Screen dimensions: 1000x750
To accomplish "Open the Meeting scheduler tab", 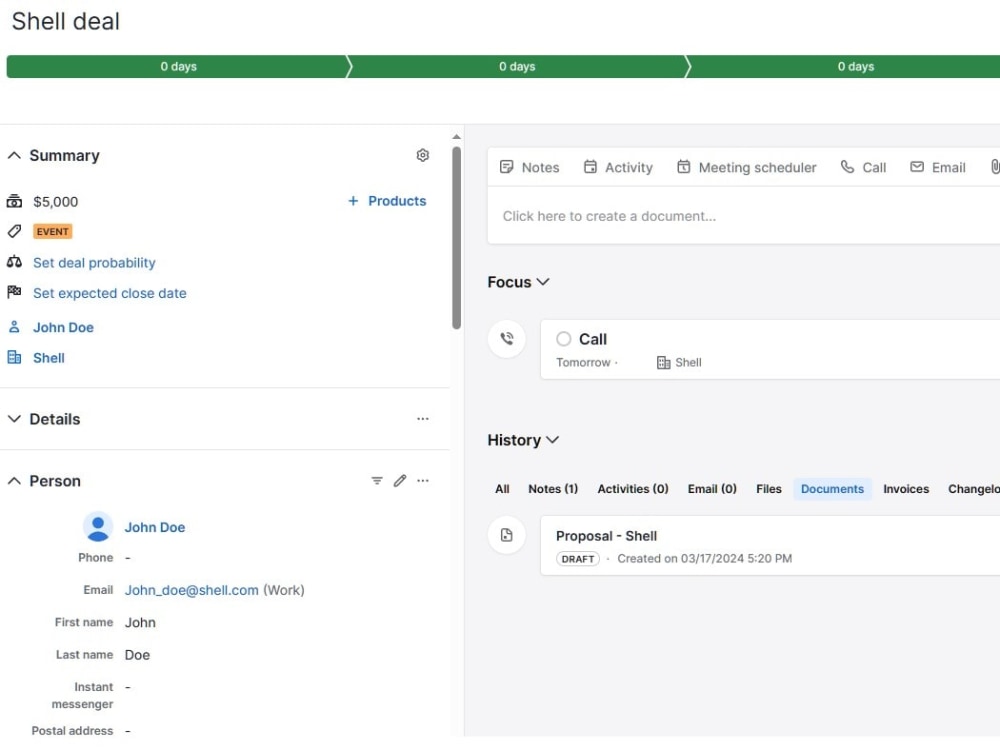I will tap(746, 167).
